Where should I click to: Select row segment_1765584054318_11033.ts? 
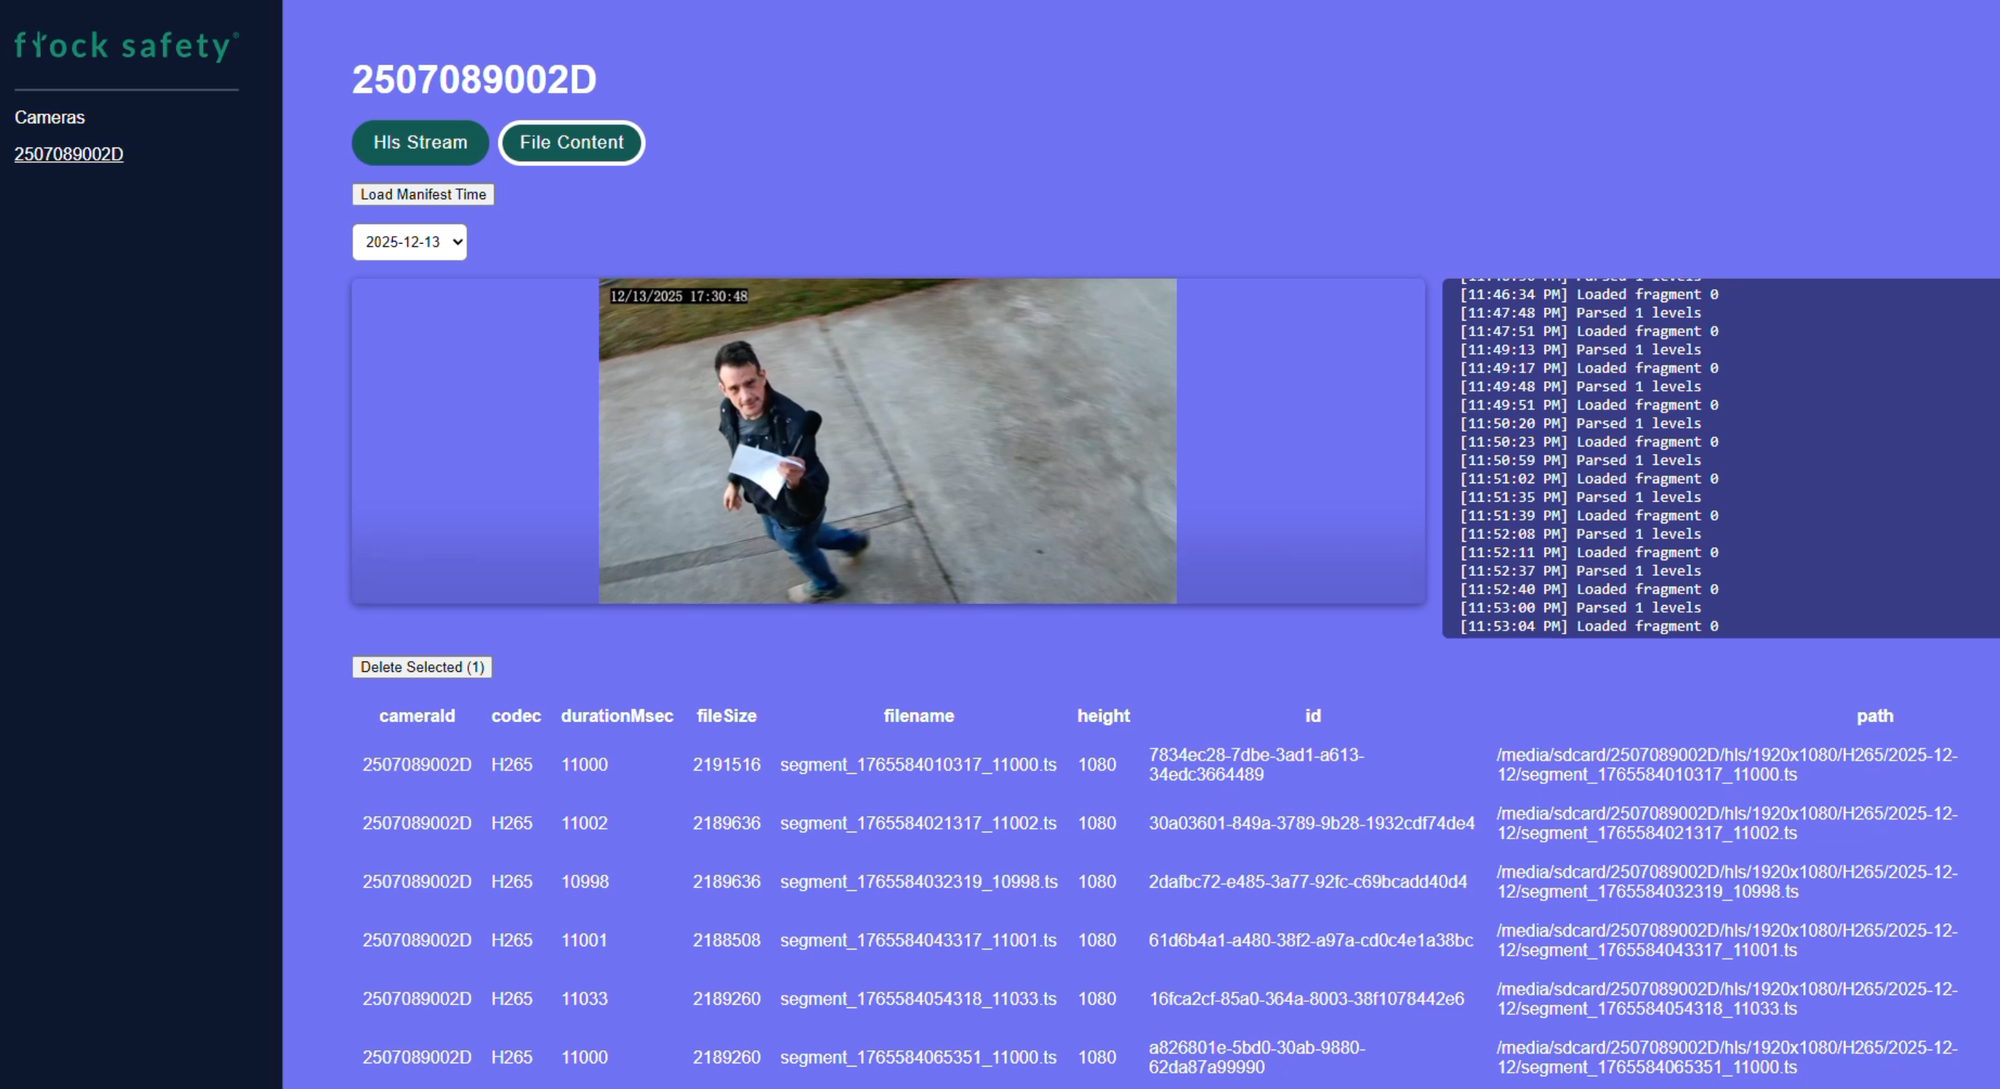(x=917, y=999)
